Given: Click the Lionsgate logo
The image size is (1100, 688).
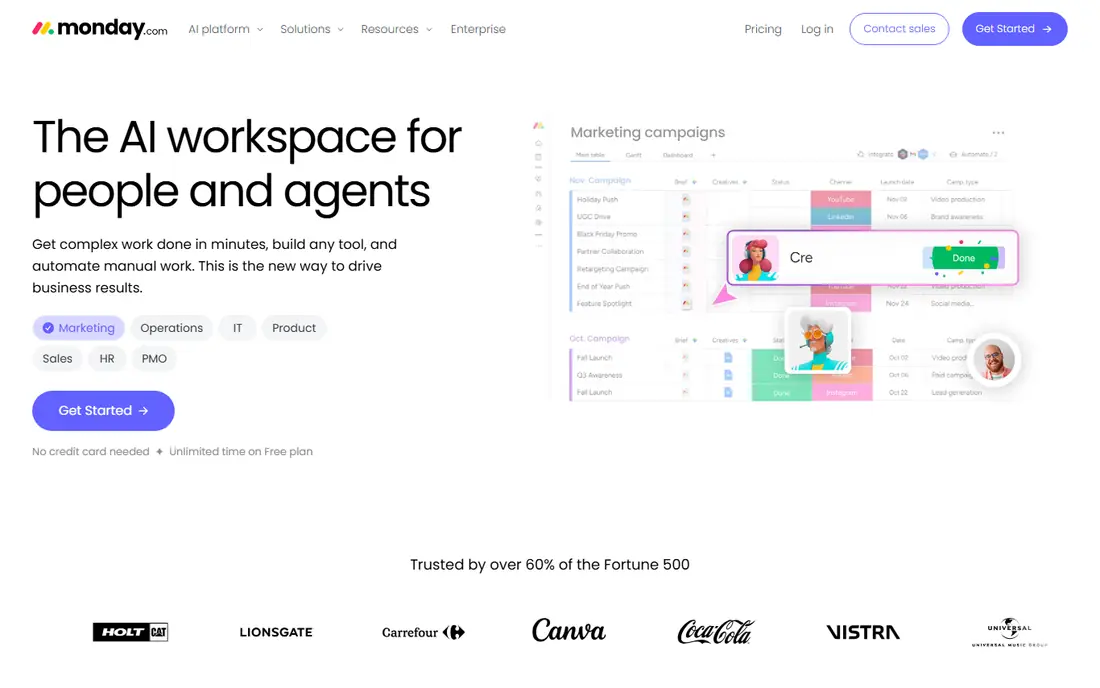Looking at the screenshot, I should click(x=276, y=632).
